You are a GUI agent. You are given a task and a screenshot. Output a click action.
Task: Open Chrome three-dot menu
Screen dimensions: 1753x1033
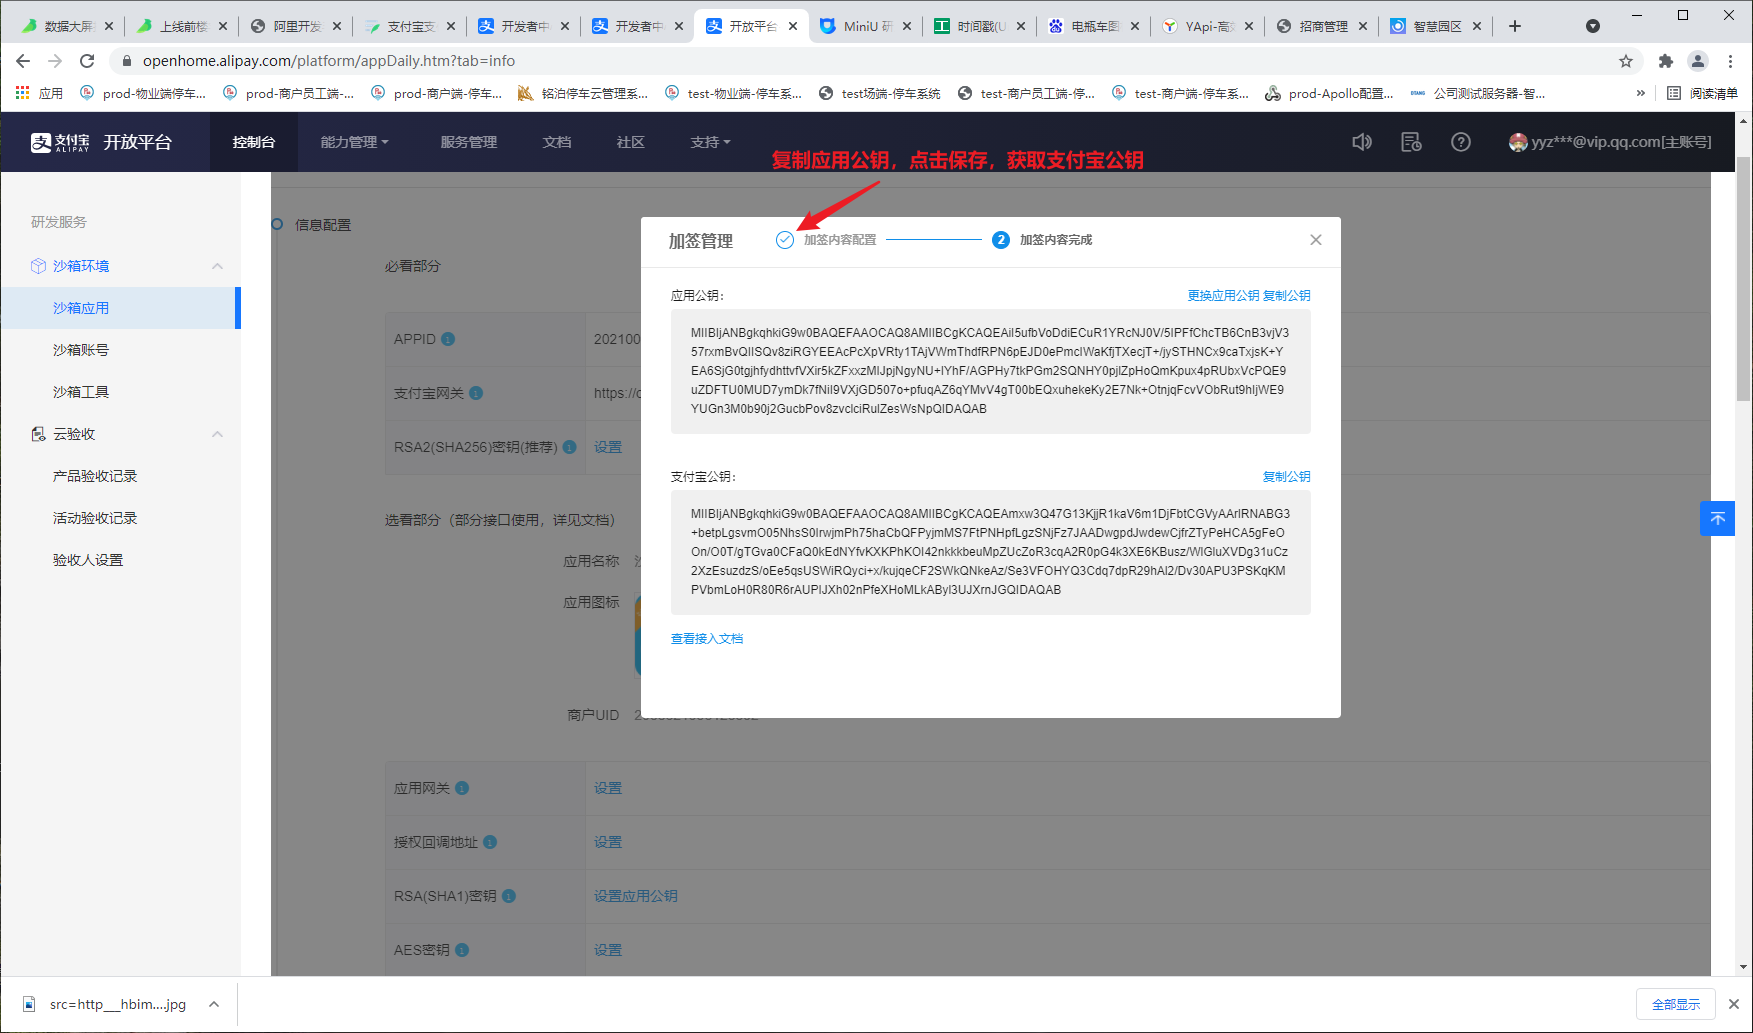pyautogui.click(x=1731, y=61)
